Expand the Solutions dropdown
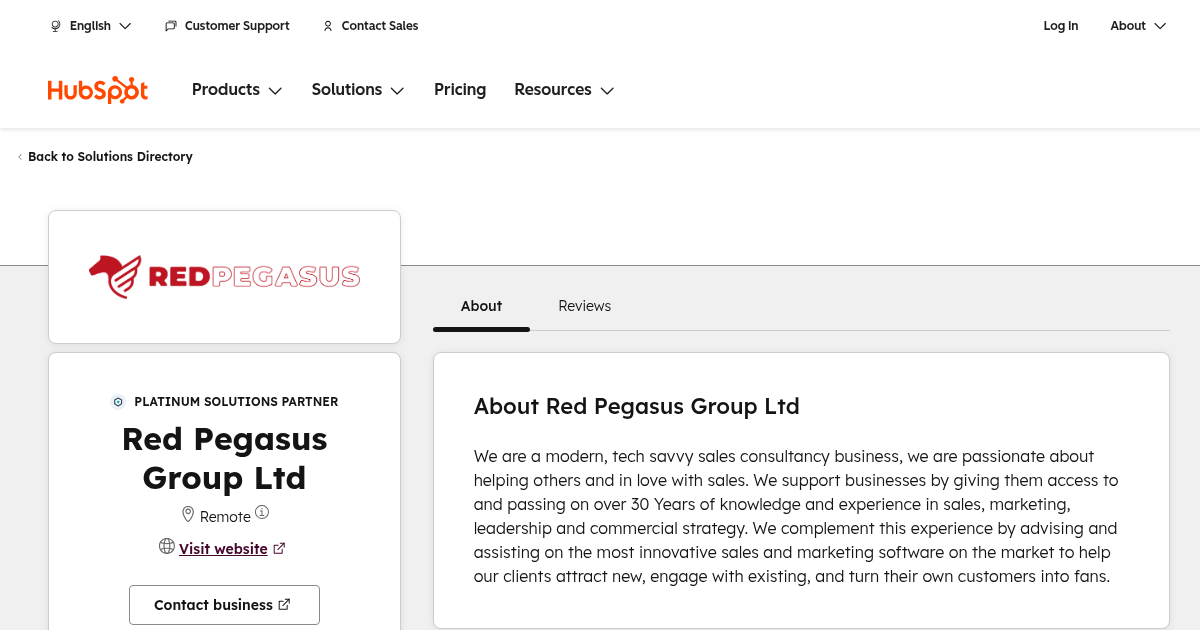Viewport: 1200px width, 630px height. click(357, 90)
